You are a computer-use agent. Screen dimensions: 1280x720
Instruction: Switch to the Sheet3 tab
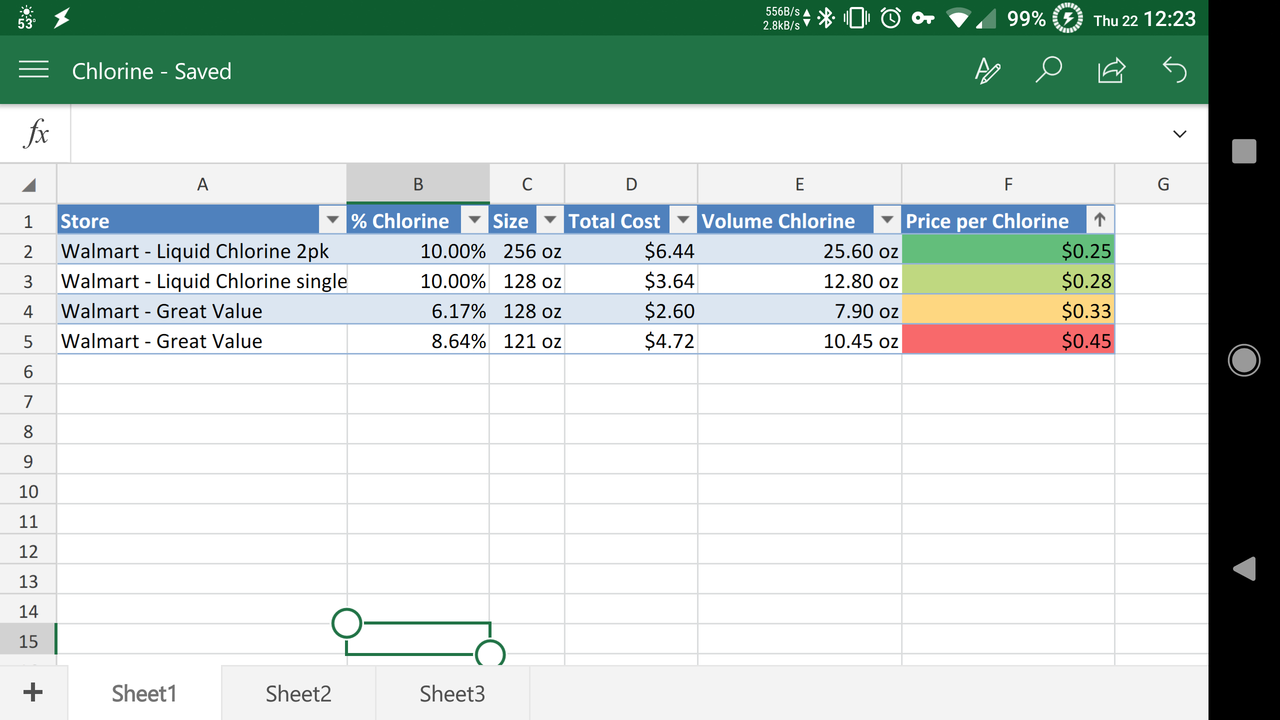(452, 693)
